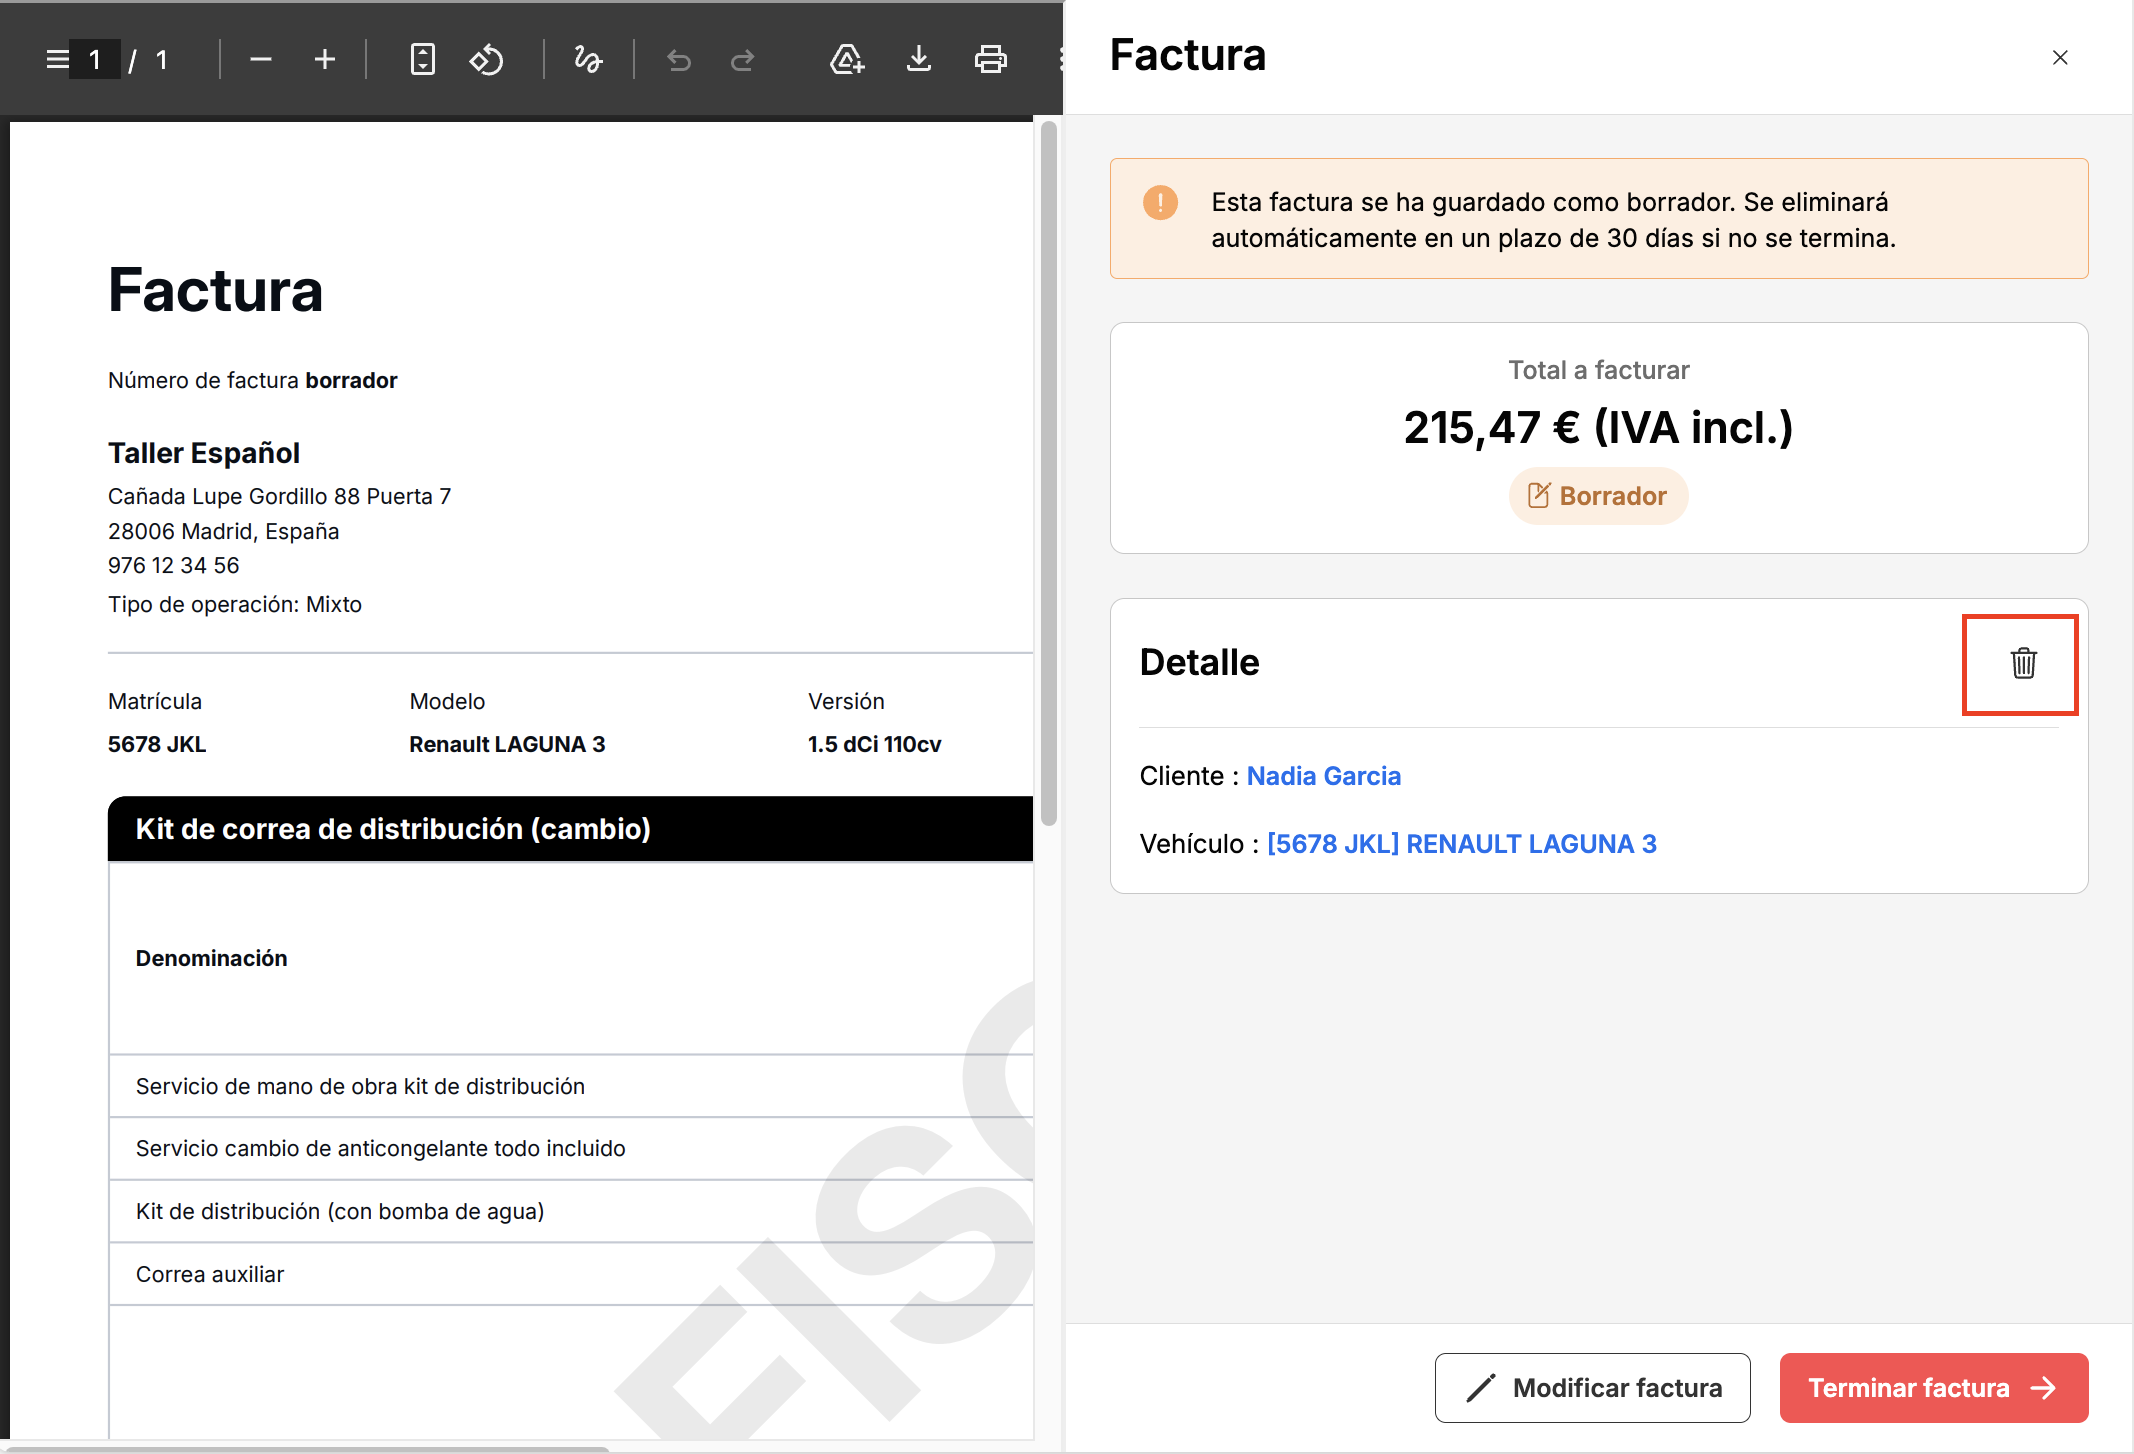The height and width of the screenshot is (1454, 2134).
Task: Zoom in the PDF with plus icon
Action: 324,60
